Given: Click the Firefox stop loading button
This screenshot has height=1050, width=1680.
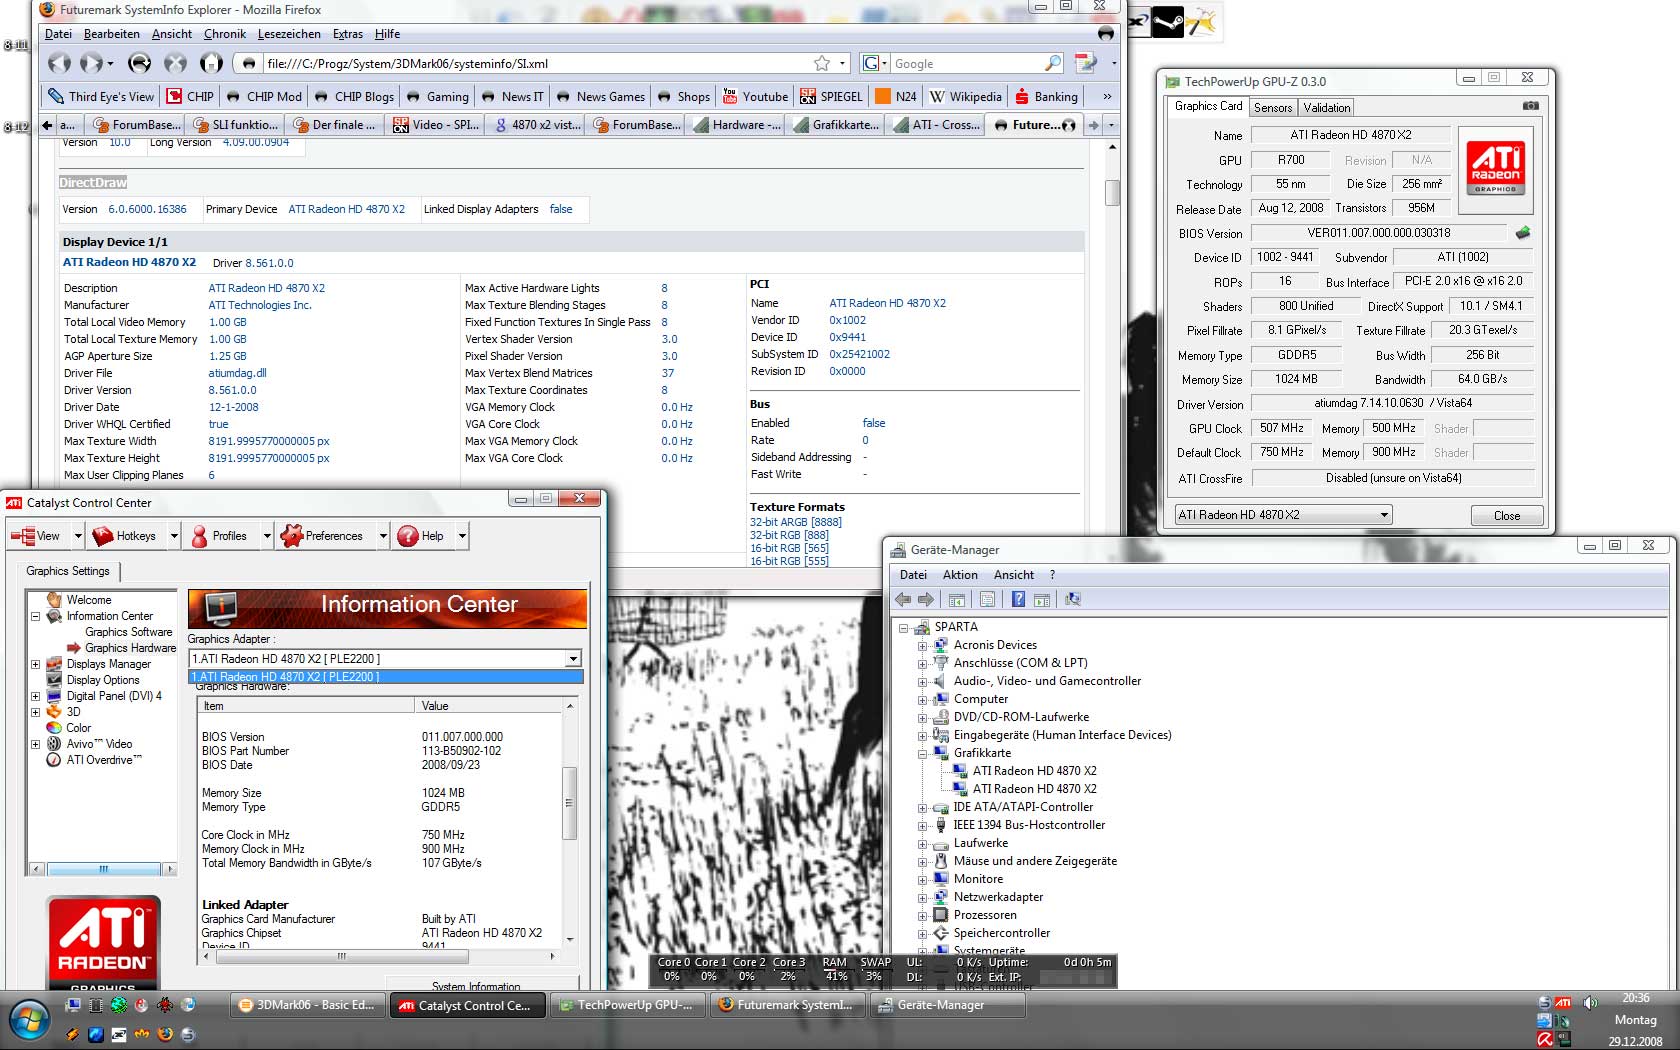Looking at the screenshot, I should pyautogui.click(x=175, y=63).
